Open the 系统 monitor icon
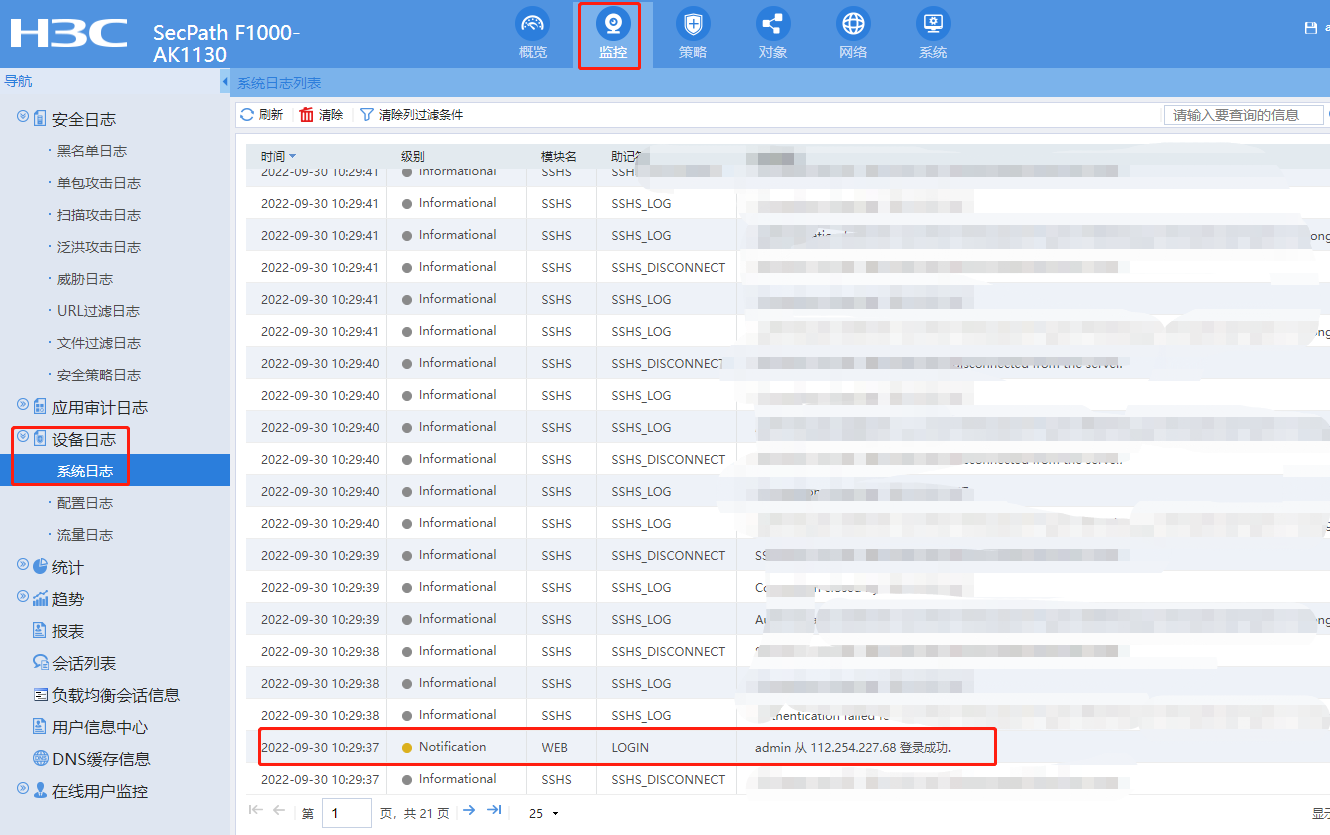 [x=932, y=24]
